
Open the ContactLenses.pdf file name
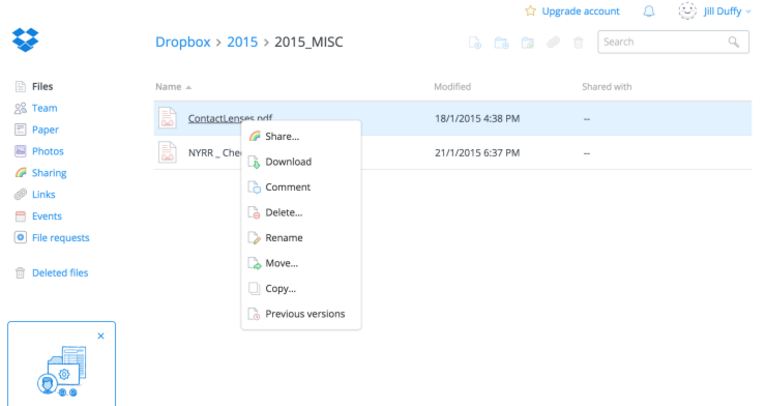230,118
